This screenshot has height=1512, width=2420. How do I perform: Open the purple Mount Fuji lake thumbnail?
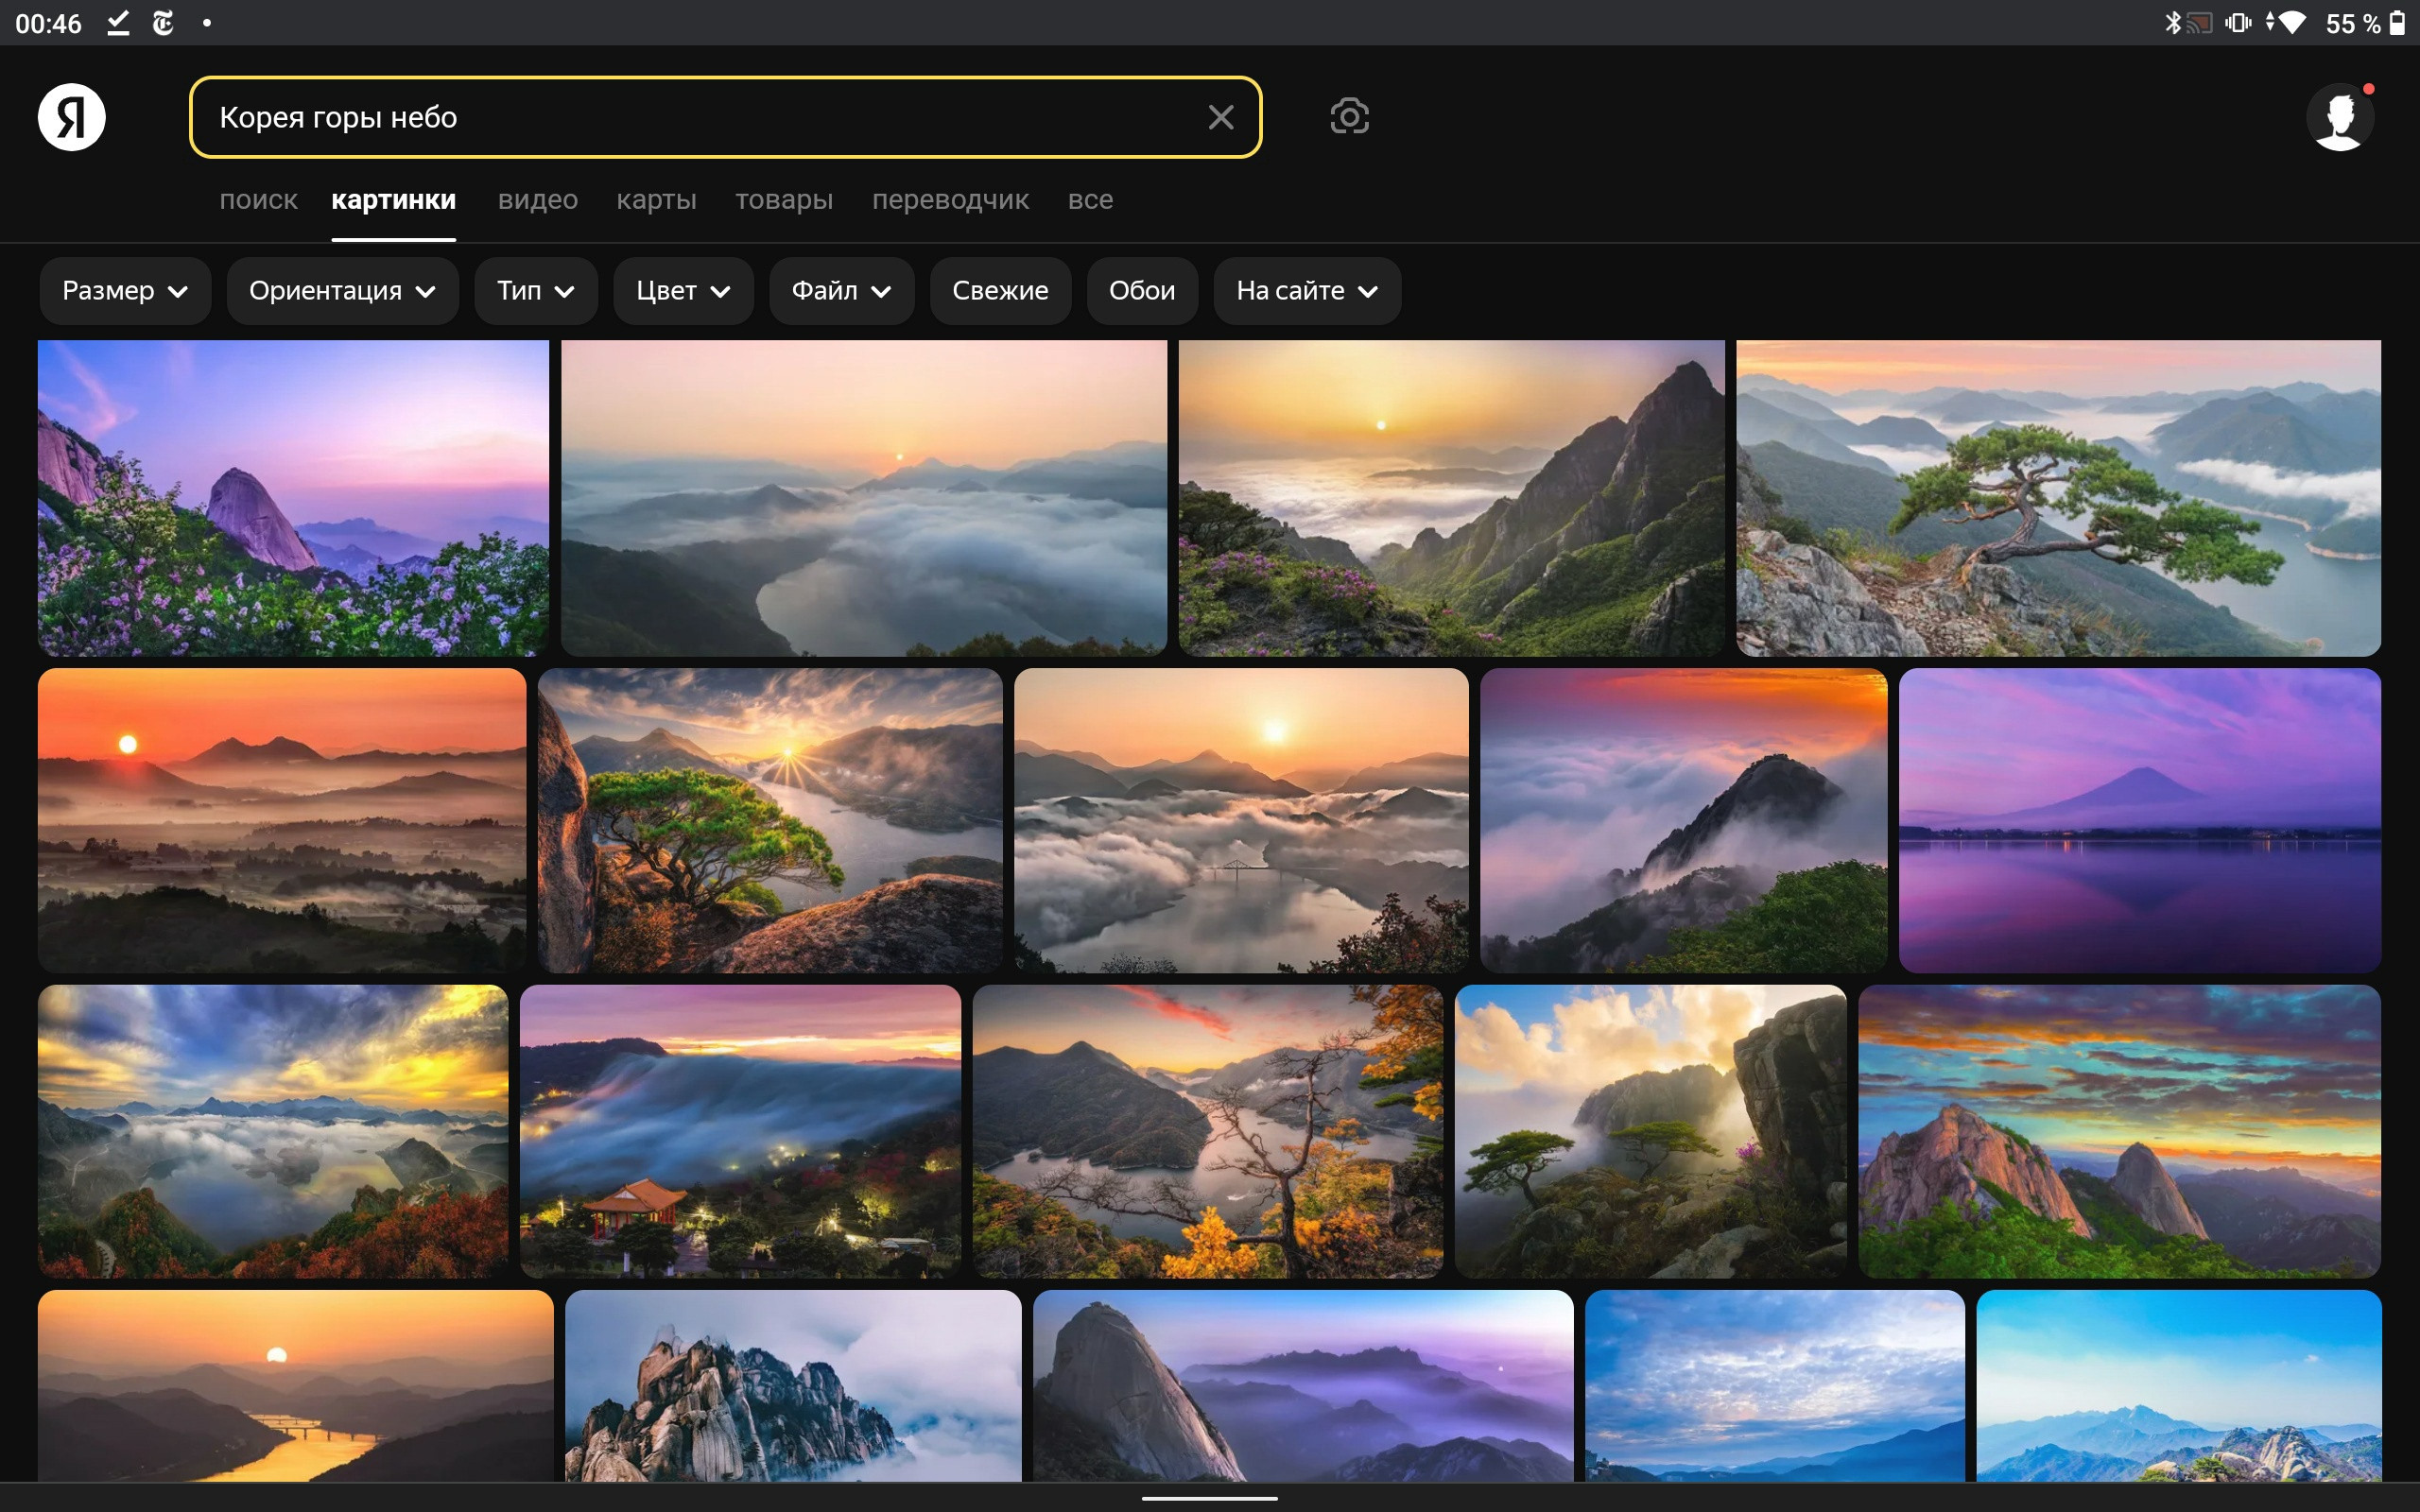(2139, 820)
